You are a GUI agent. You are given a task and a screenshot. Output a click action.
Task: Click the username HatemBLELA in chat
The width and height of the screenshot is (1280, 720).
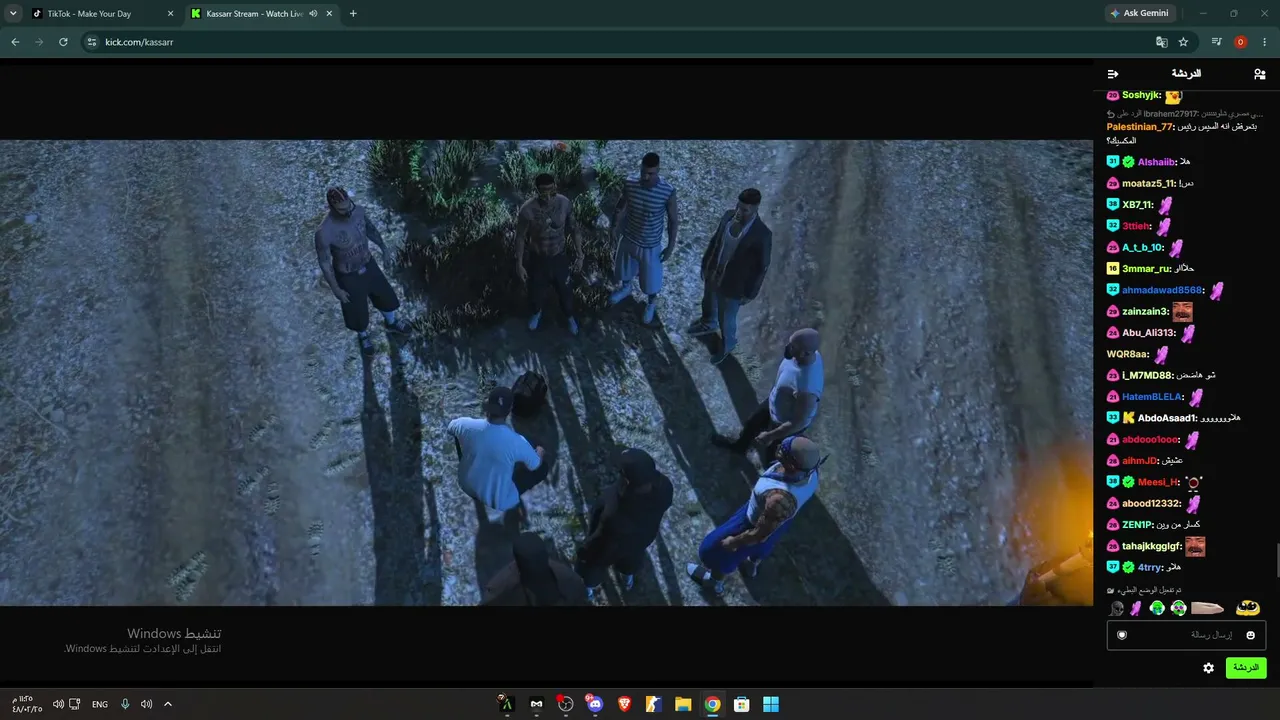point(1152,397)
